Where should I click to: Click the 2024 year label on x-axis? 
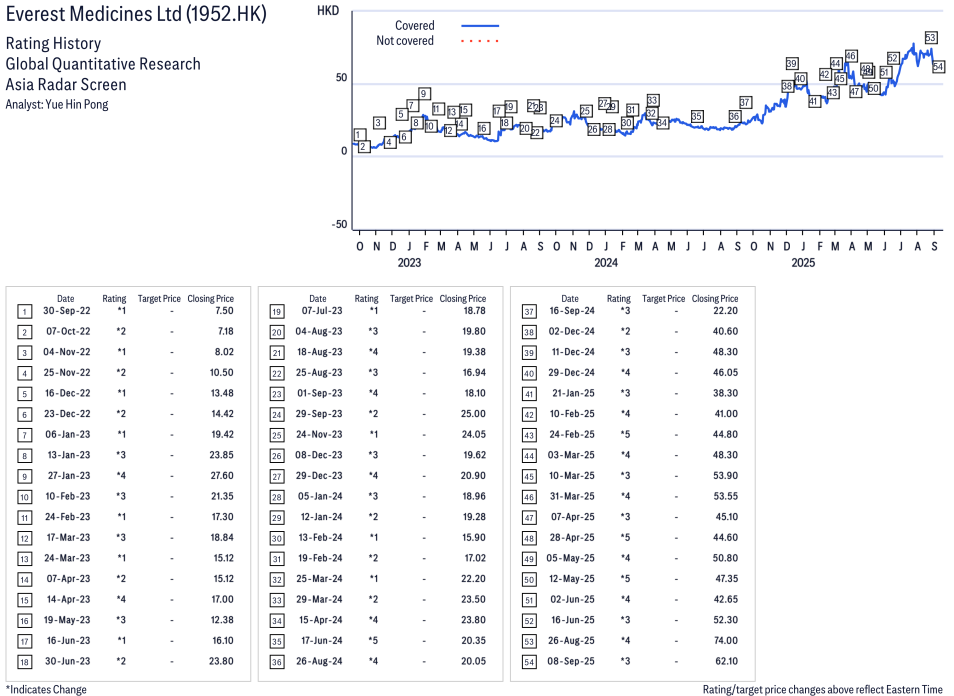(x=606, y=263)
